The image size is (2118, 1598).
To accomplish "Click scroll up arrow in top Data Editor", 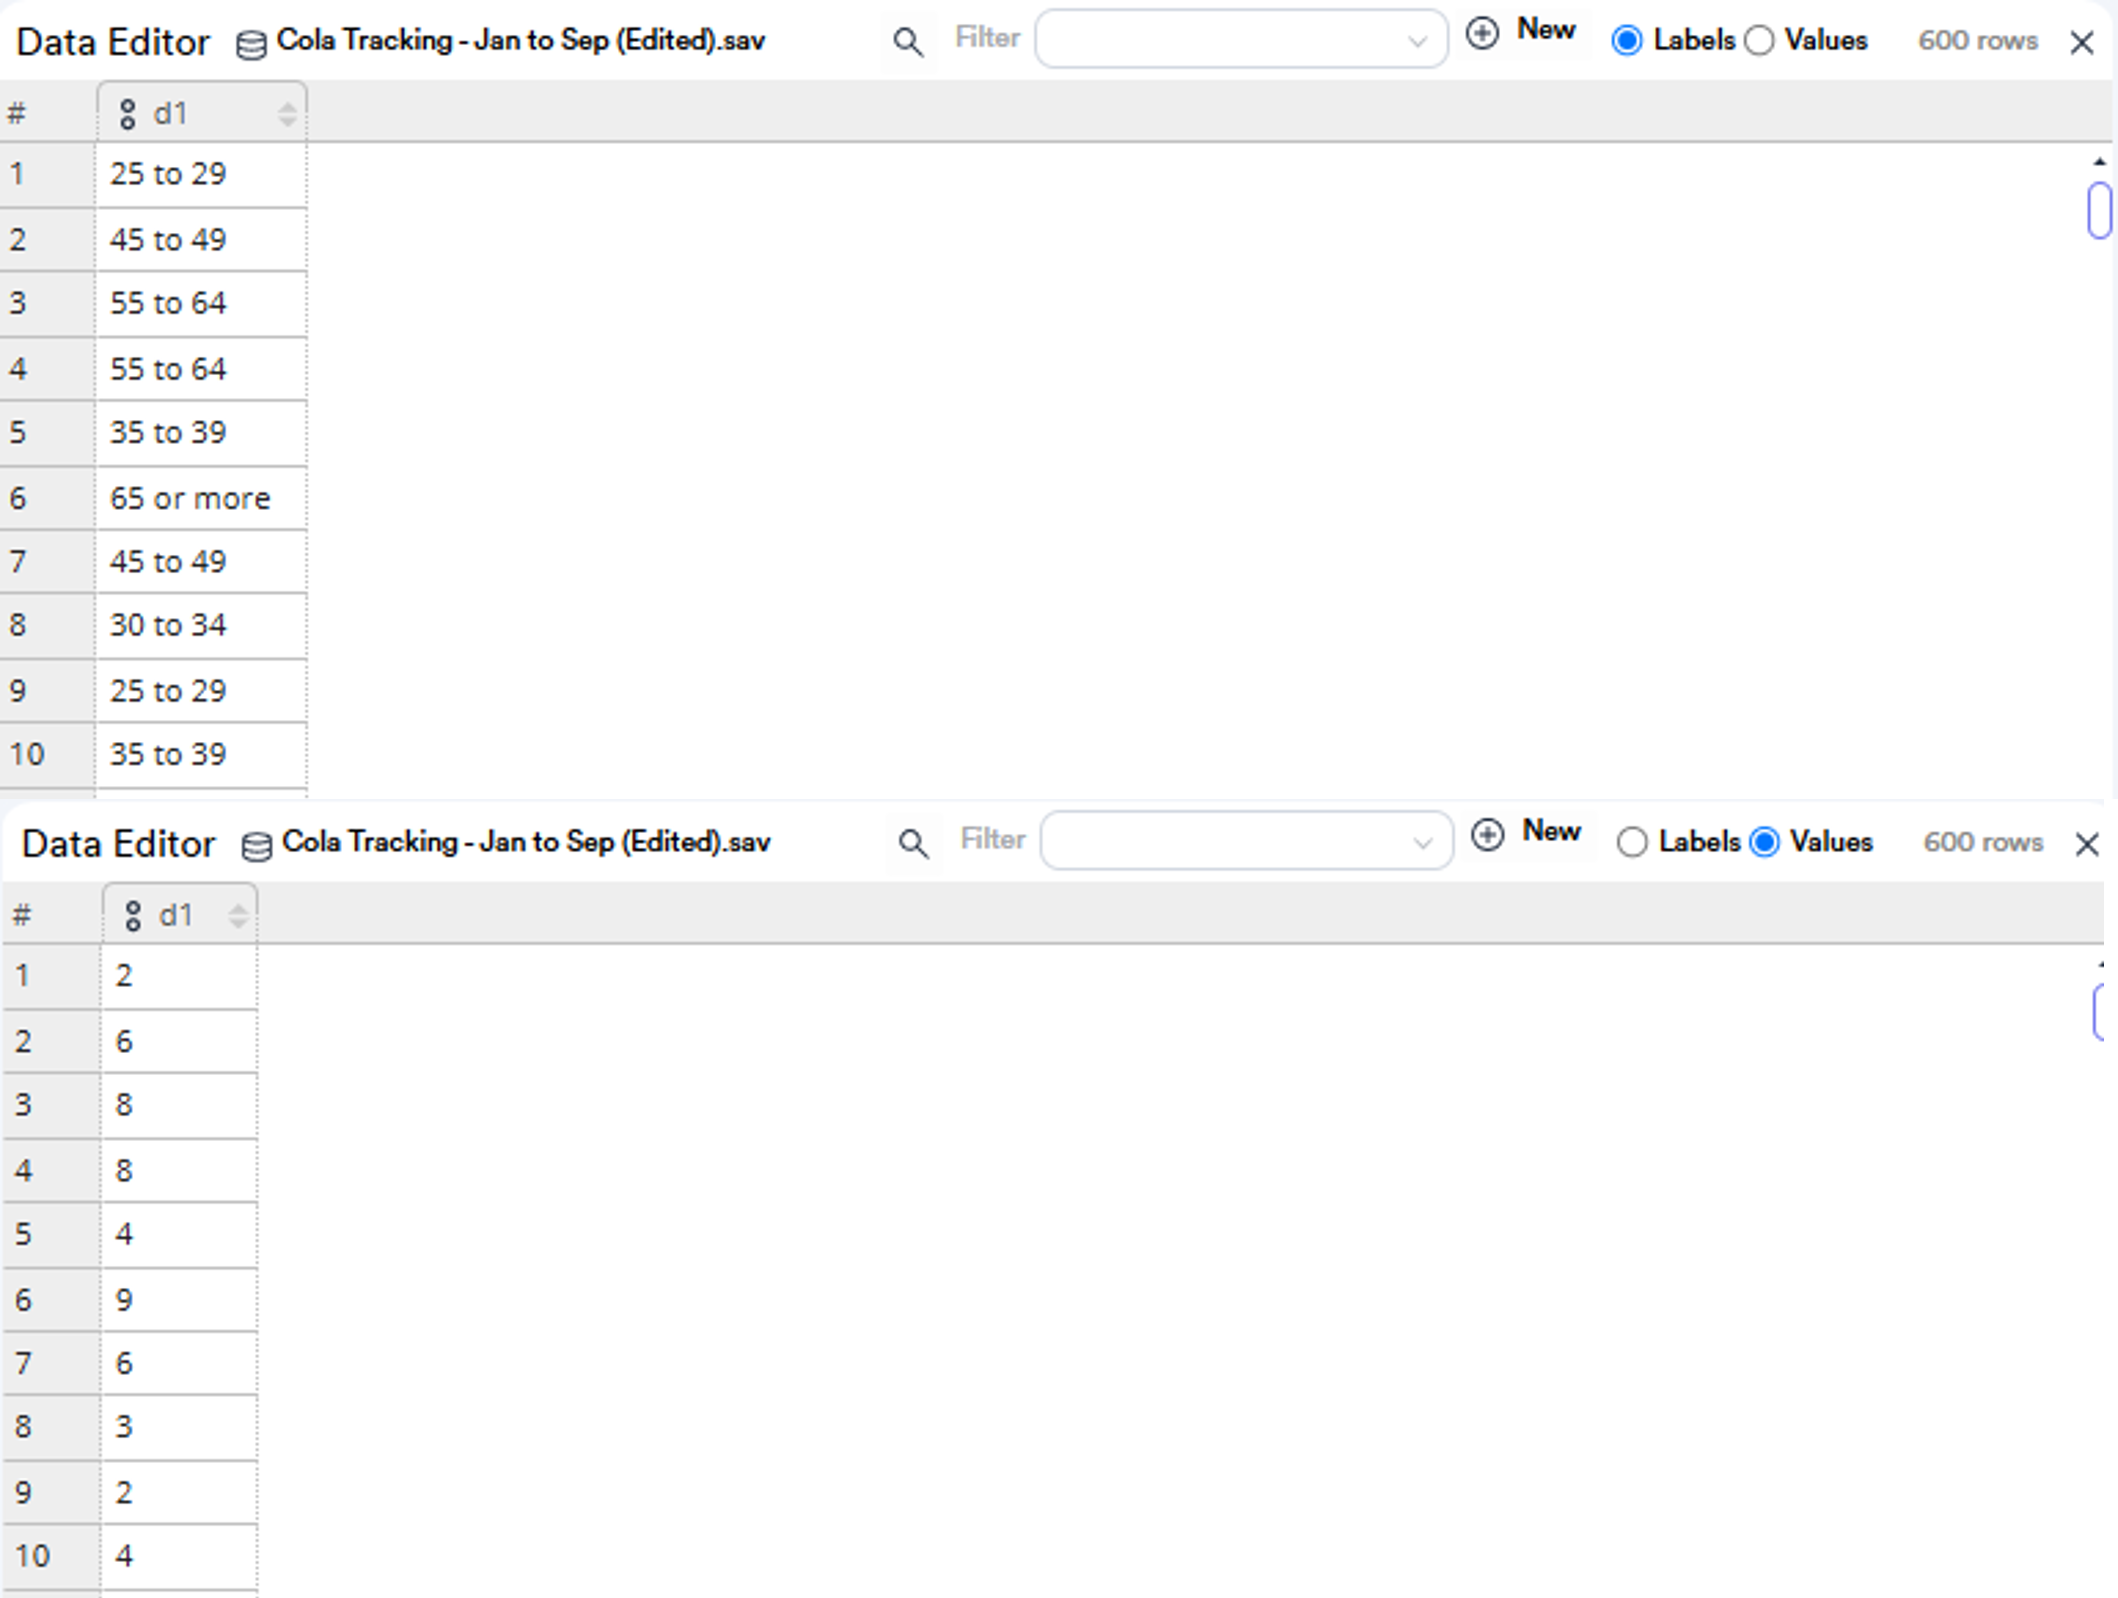I will (x=2100, y=162).
